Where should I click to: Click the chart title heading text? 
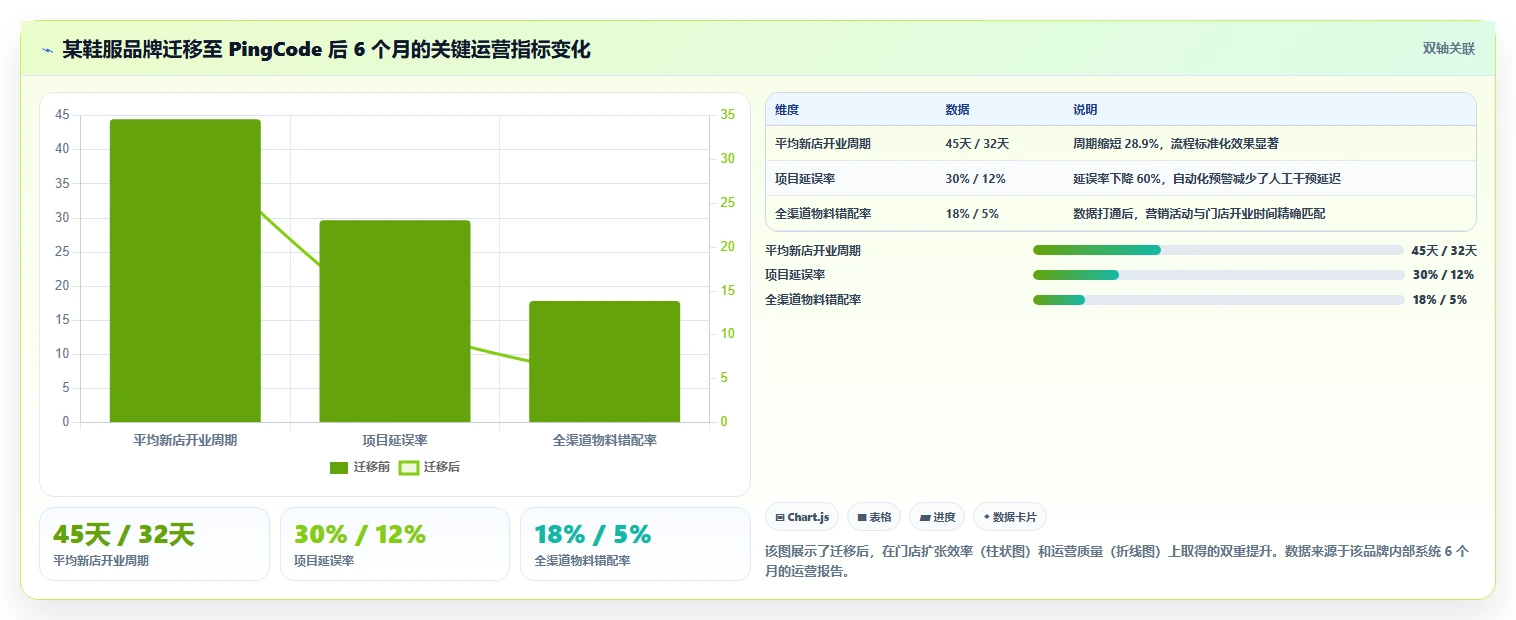click(327, 49)
